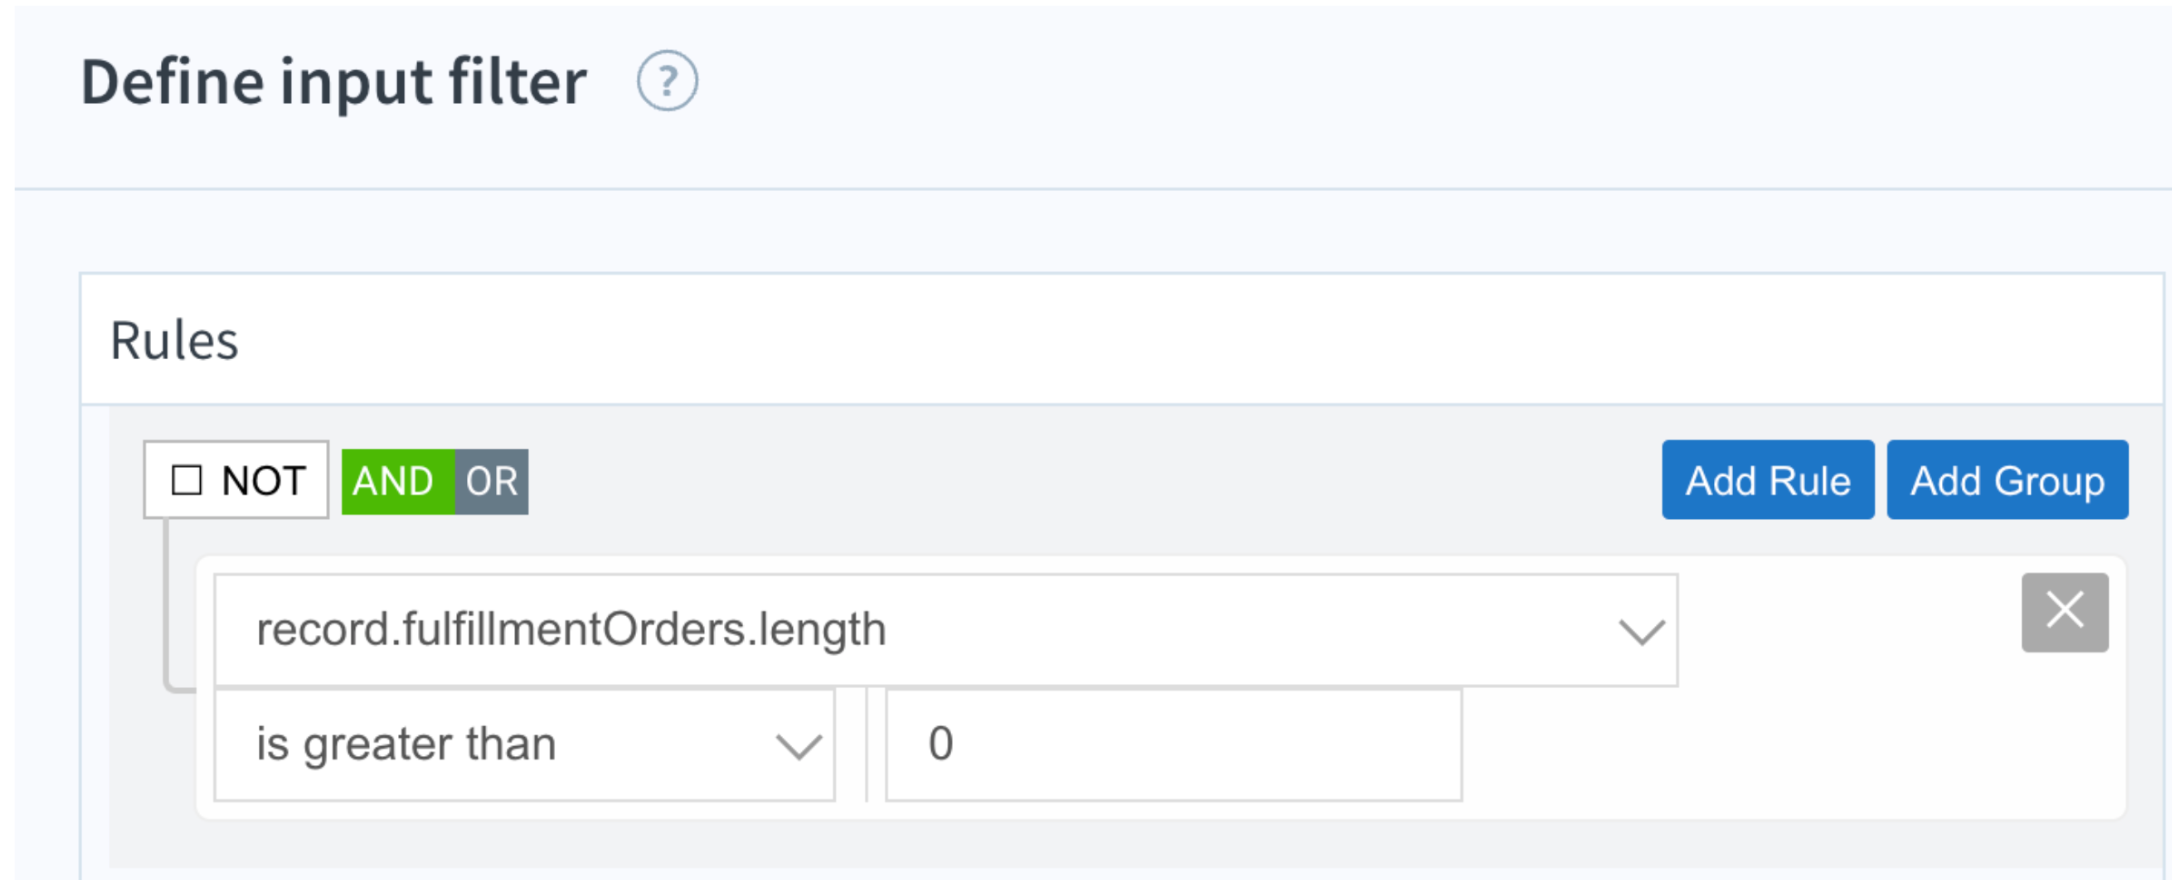Click the 'is greater than' text
This screenshot has height=880, width=2172.
coord(406,744)
